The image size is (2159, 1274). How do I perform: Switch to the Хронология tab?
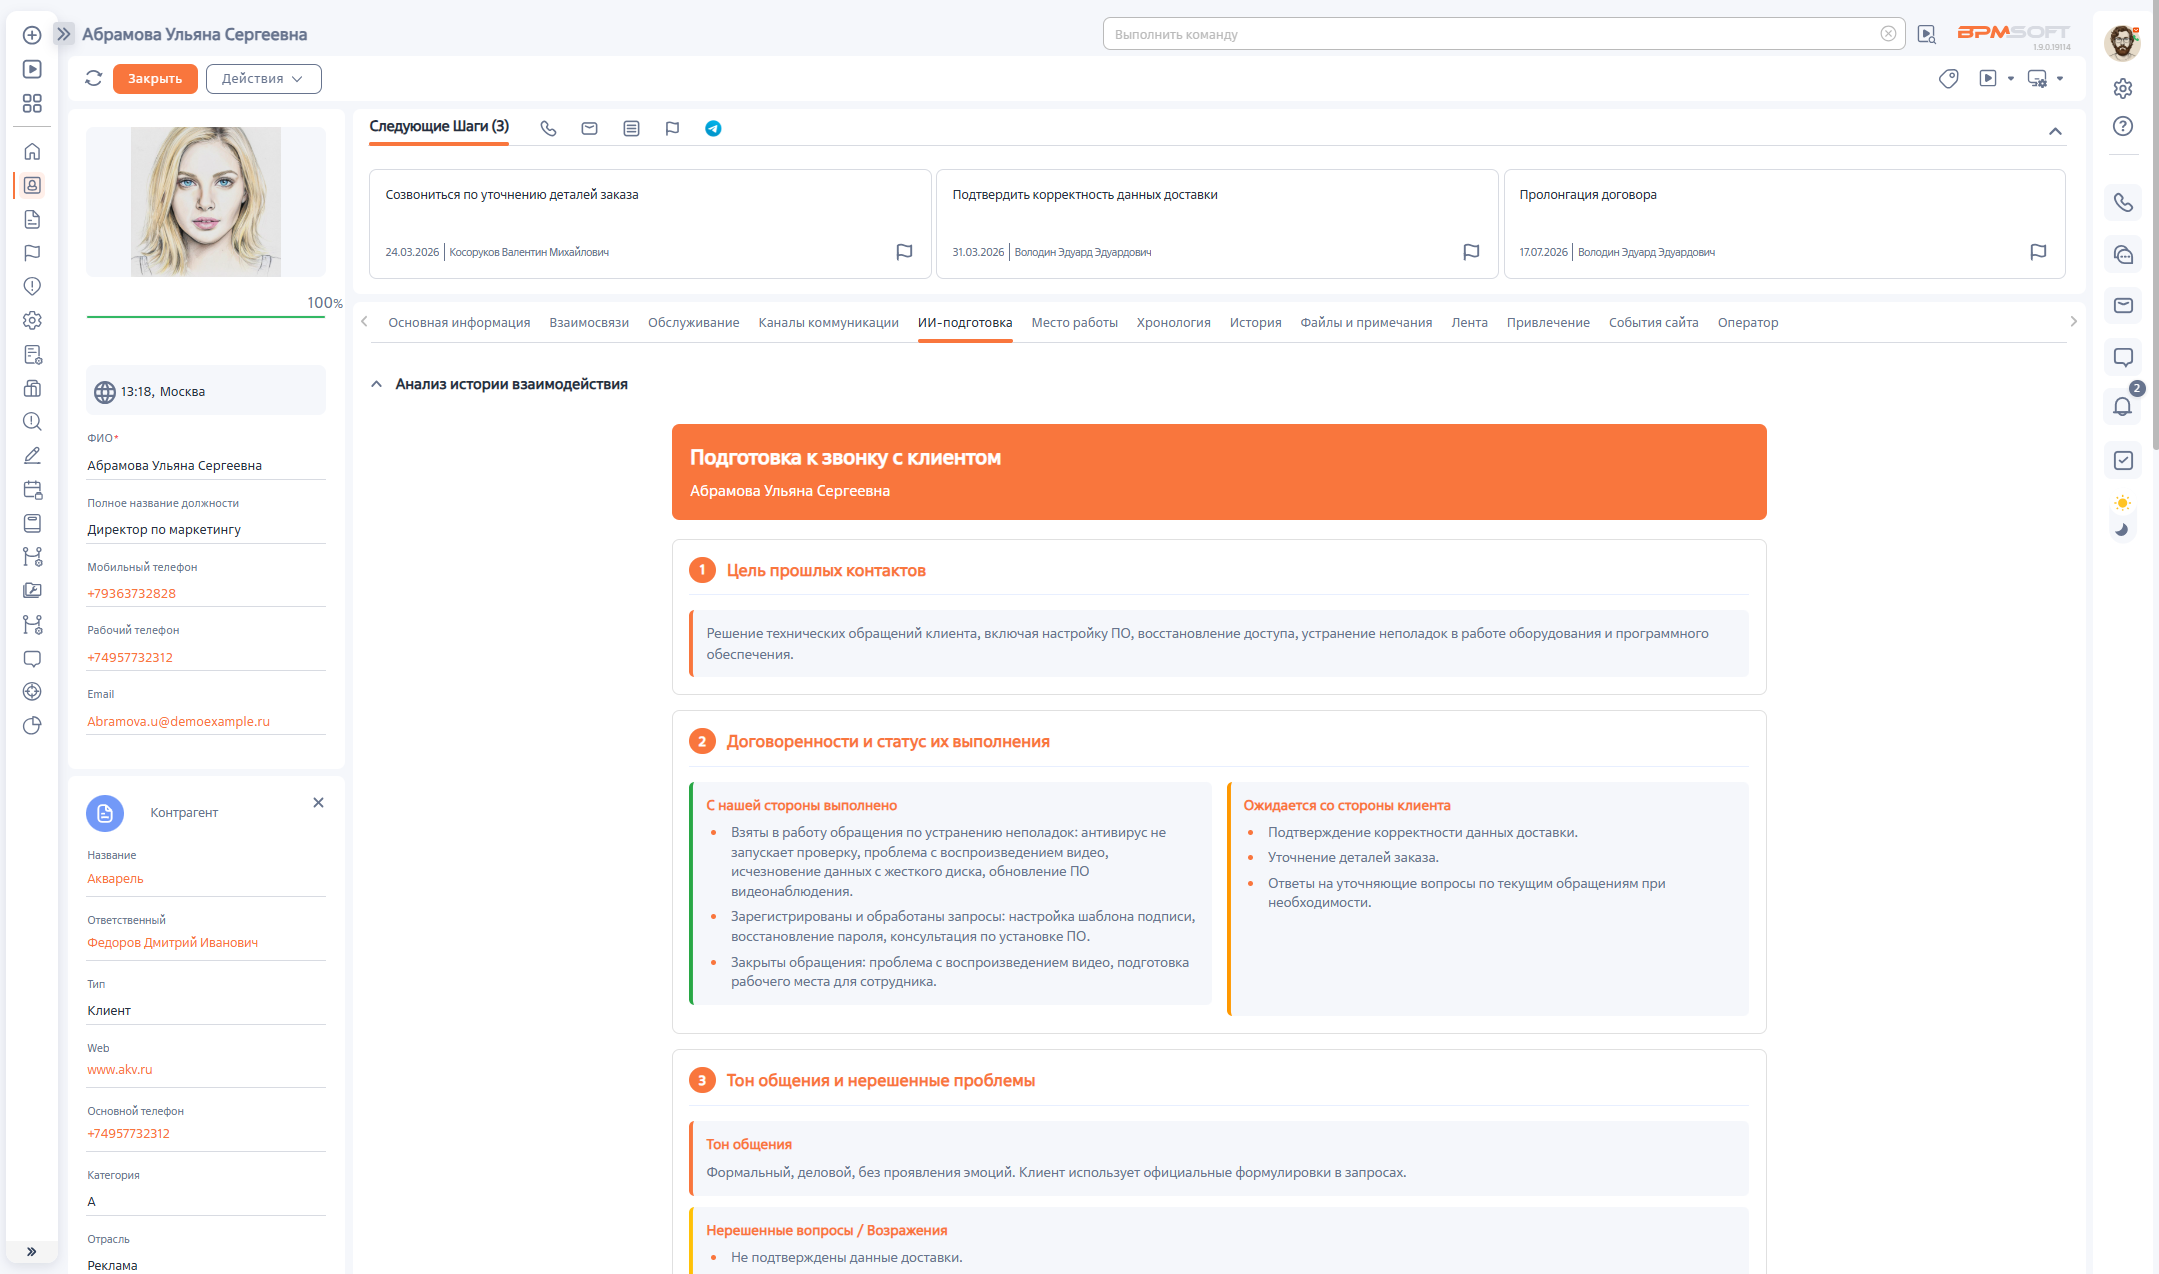click(1173, 322)
